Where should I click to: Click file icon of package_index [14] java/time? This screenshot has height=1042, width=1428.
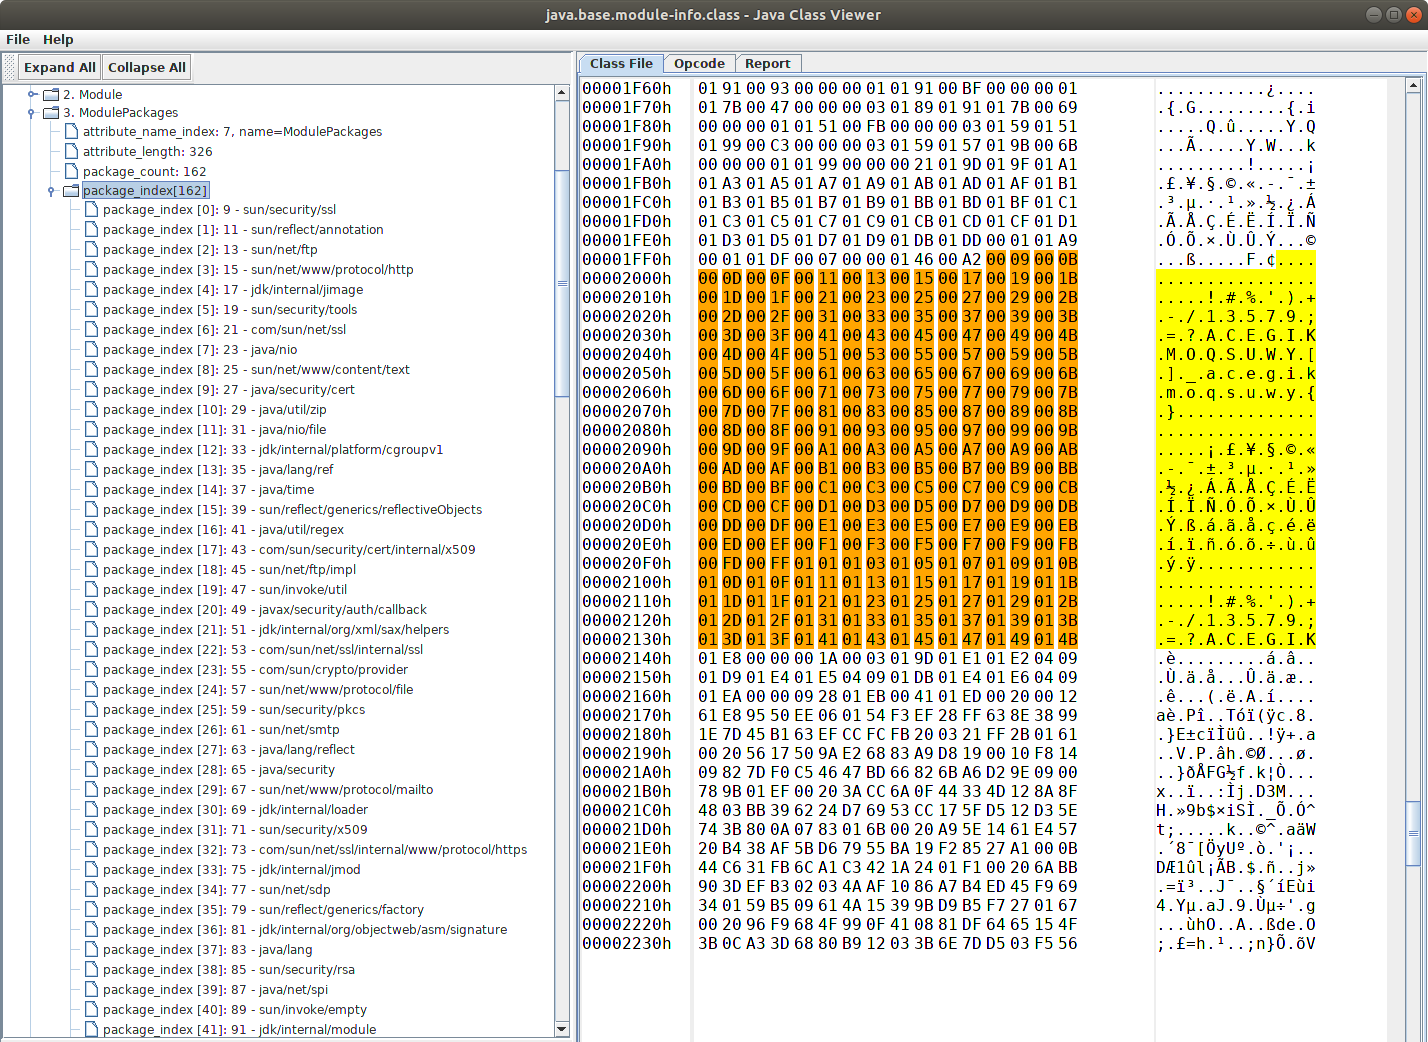(x=91, y=489)
